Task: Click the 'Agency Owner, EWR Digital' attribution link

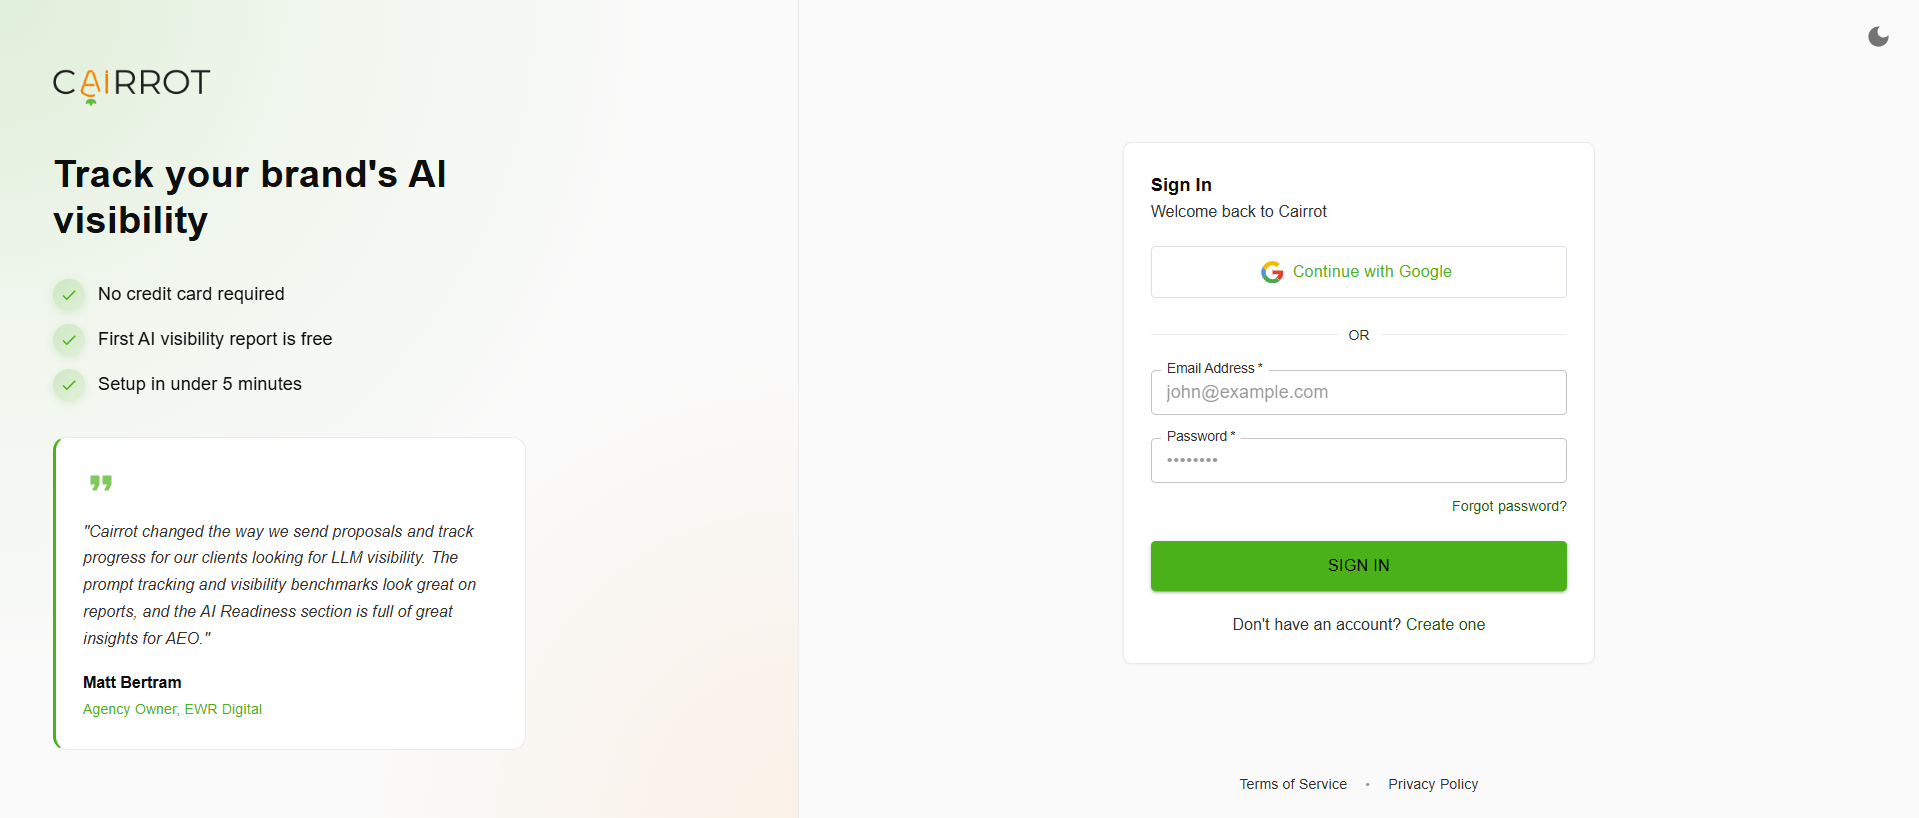Action: [172, 709]
